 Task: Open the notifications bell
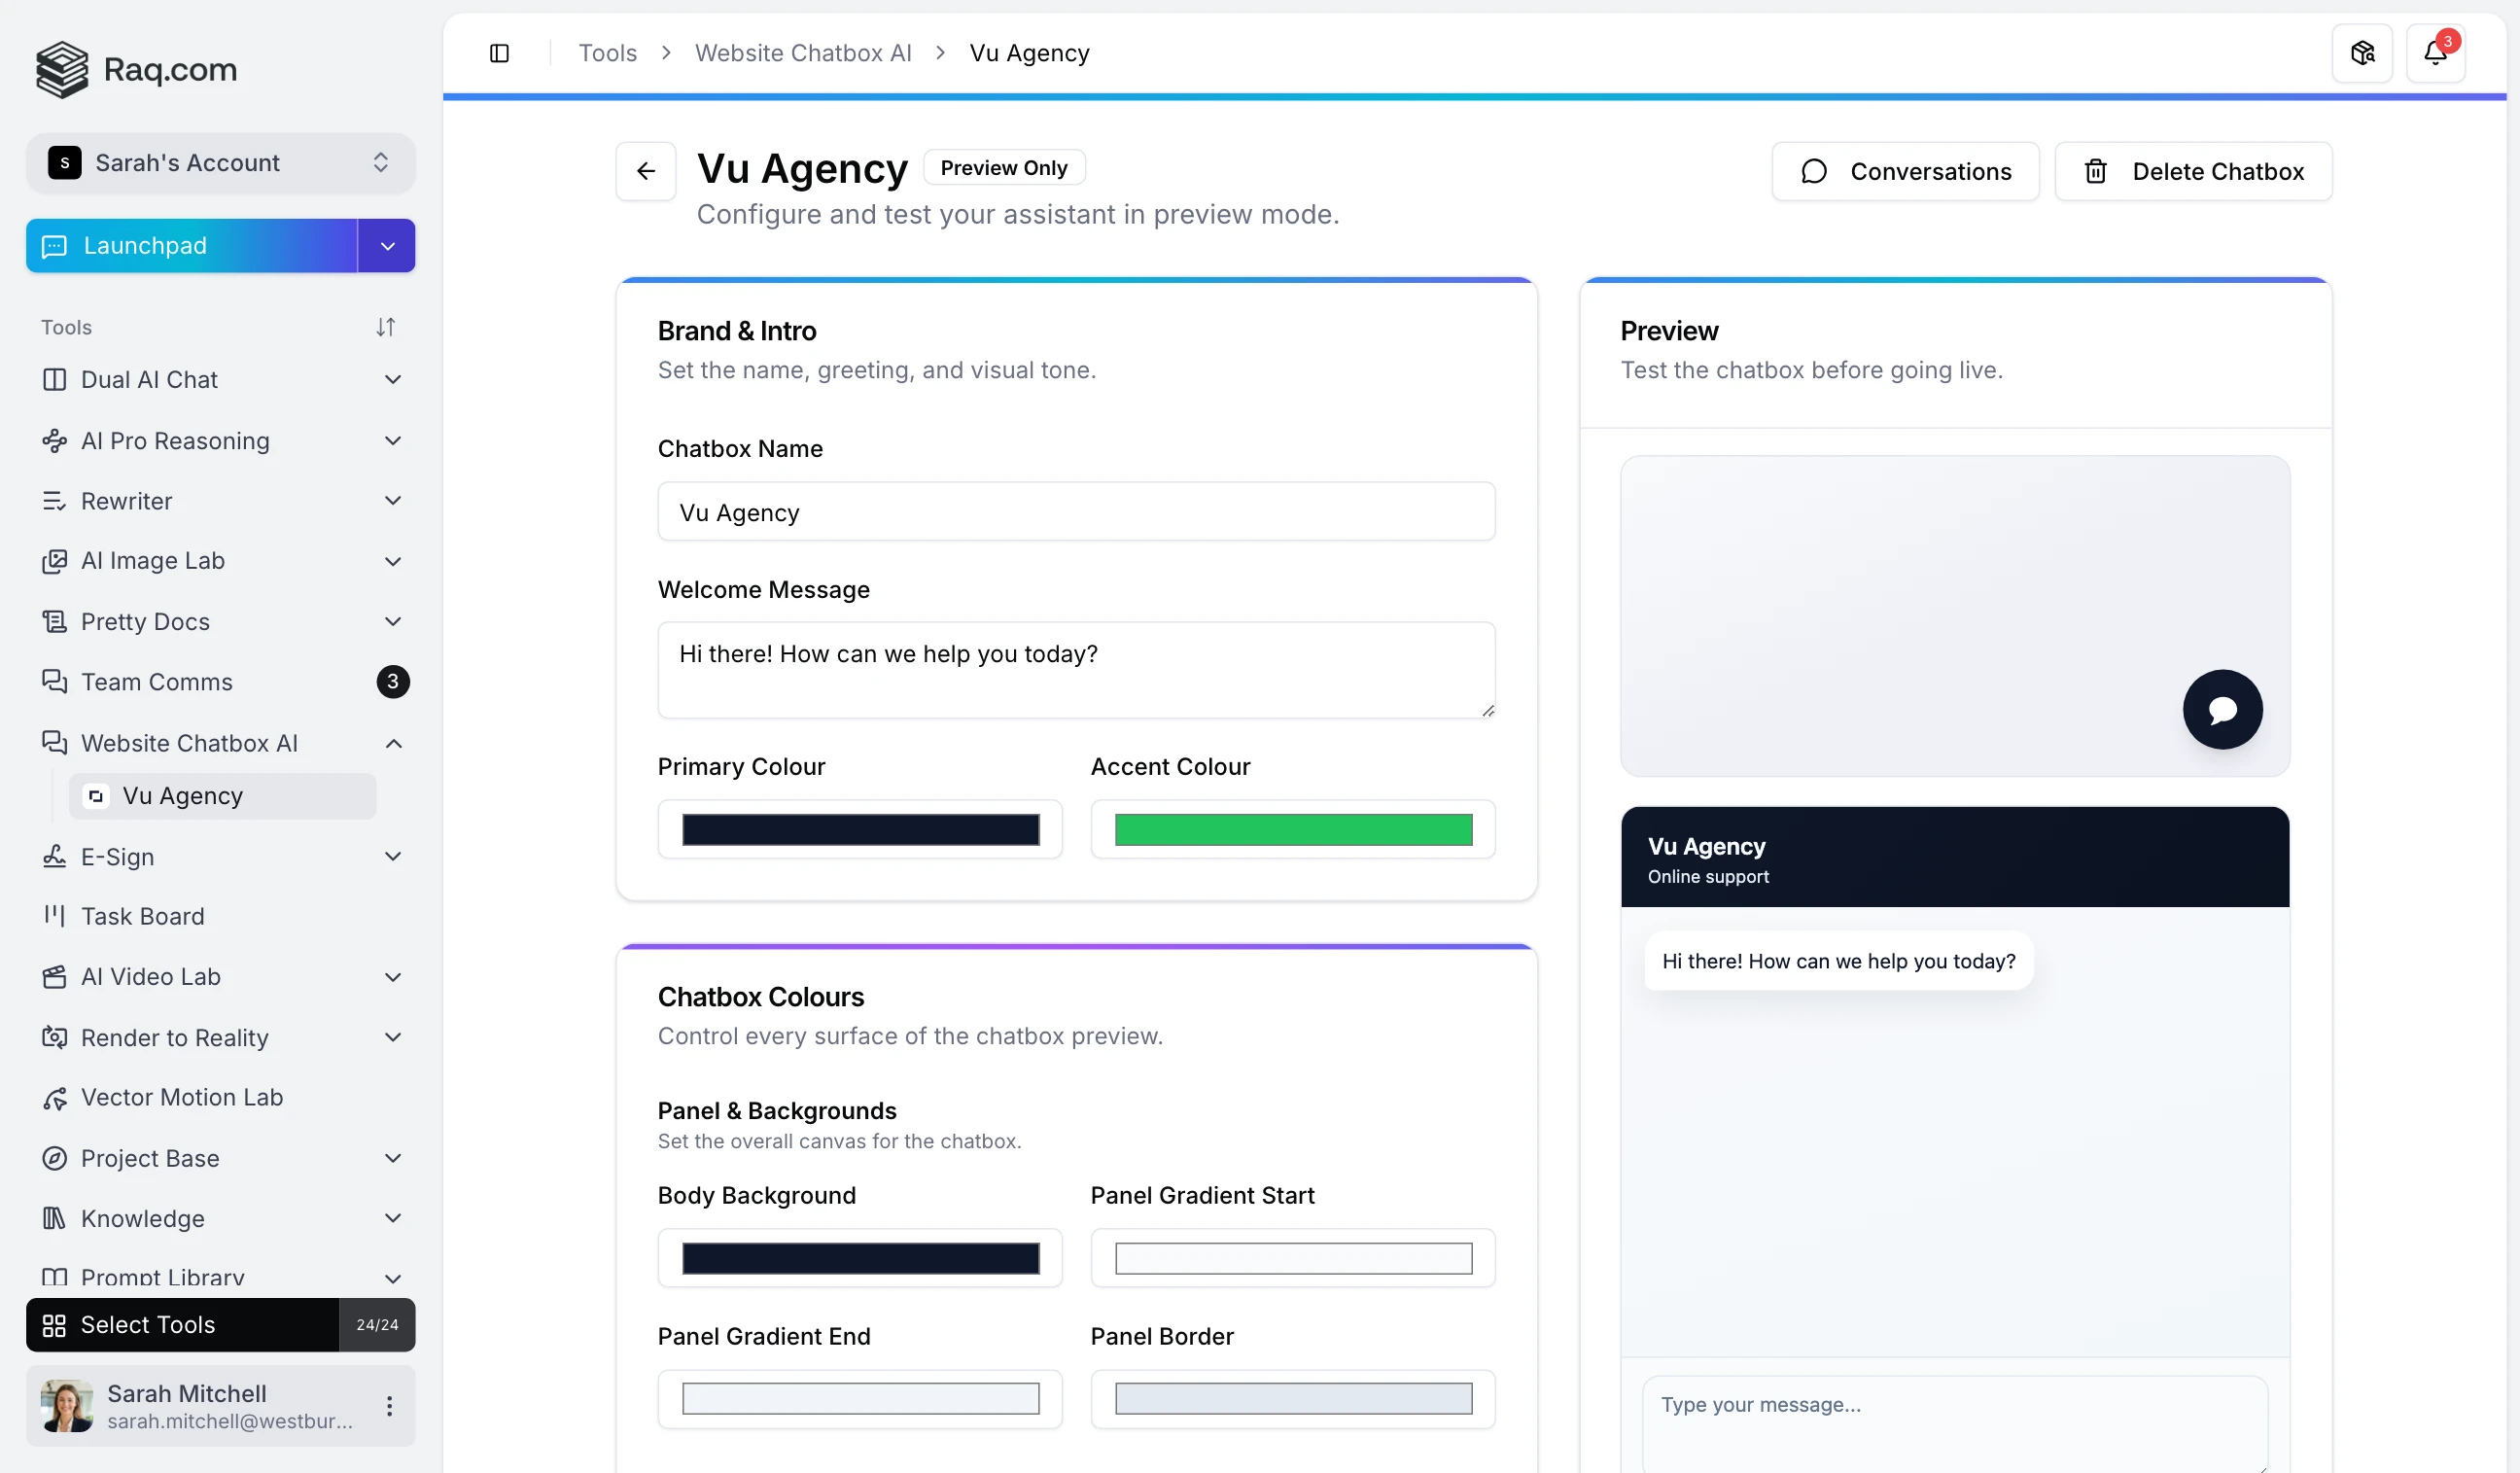[2435, 53]
